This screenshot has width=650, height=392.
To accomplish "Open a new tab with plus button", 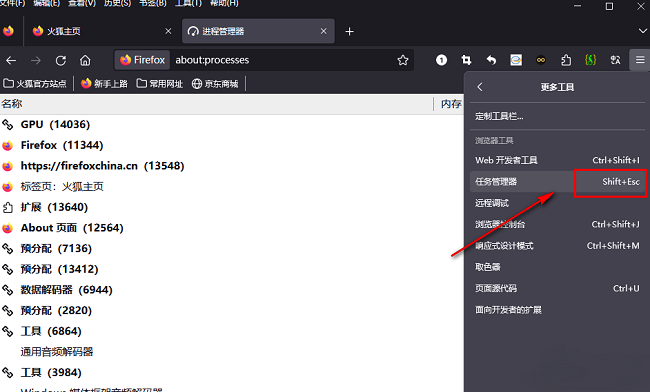I will (x=349, y=31).
